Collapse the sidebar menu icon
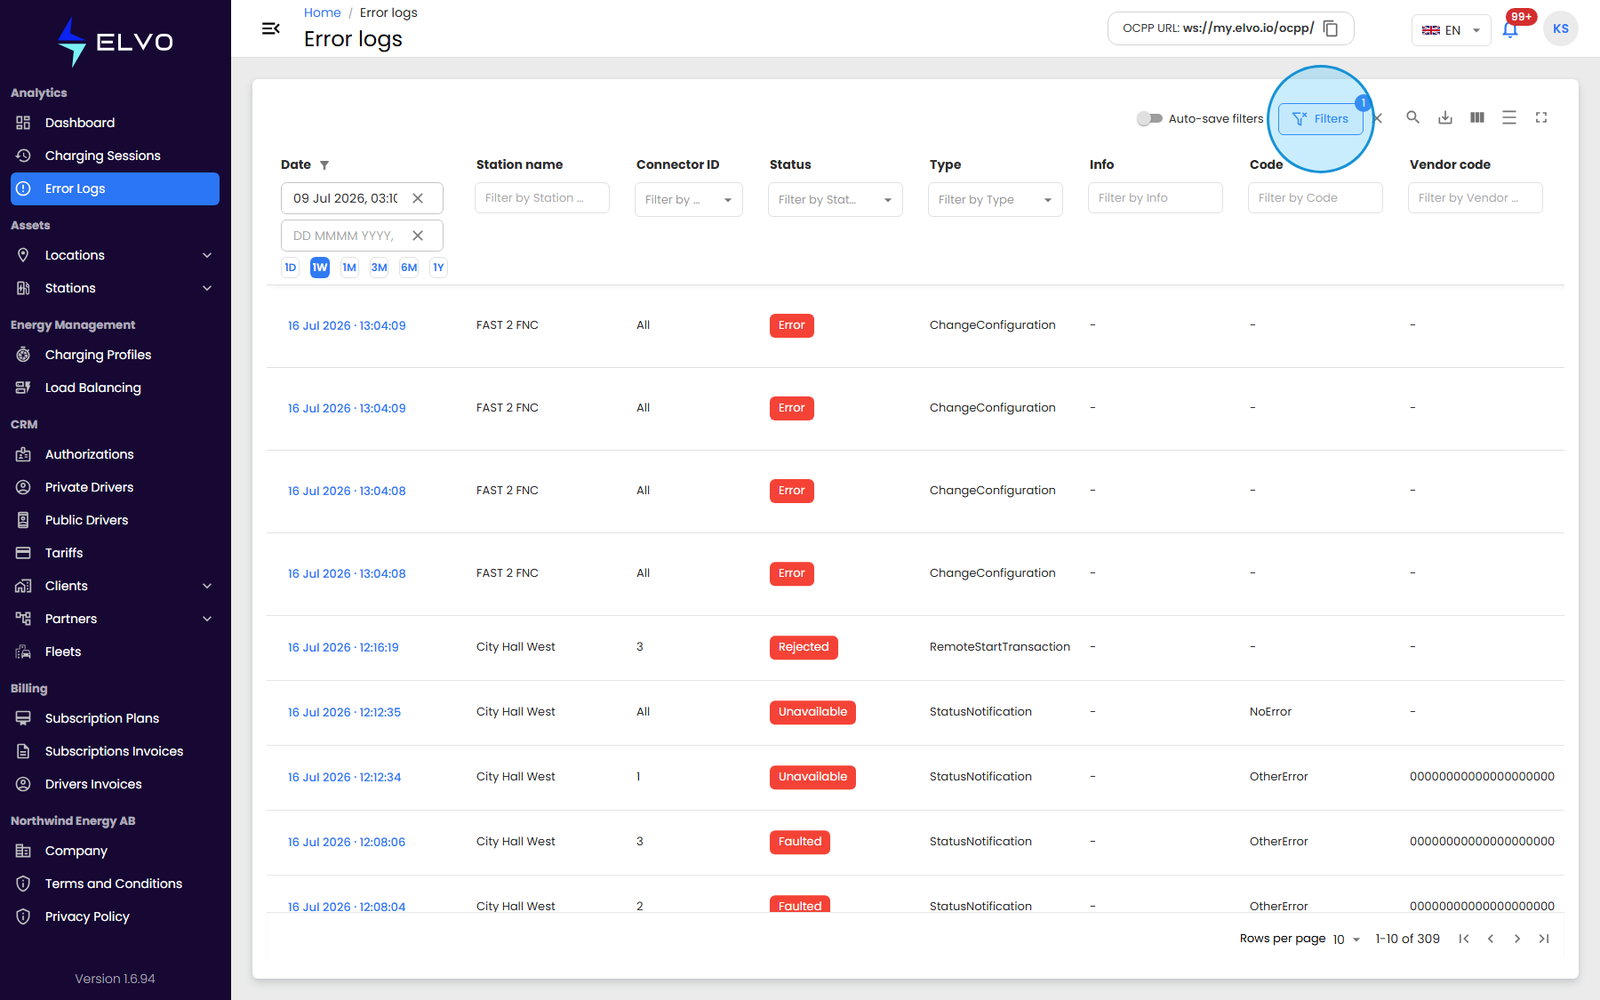This screenshot has height=1000, width=1600. click(270, 28)
